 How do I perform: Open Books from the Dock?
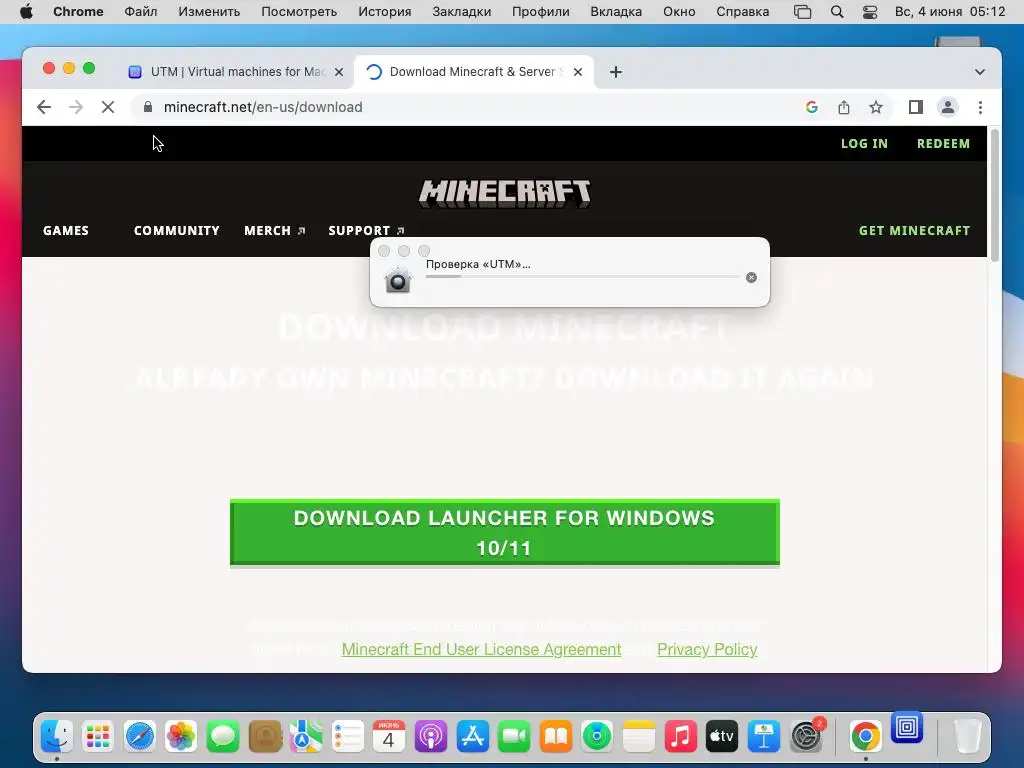[556, 737]
